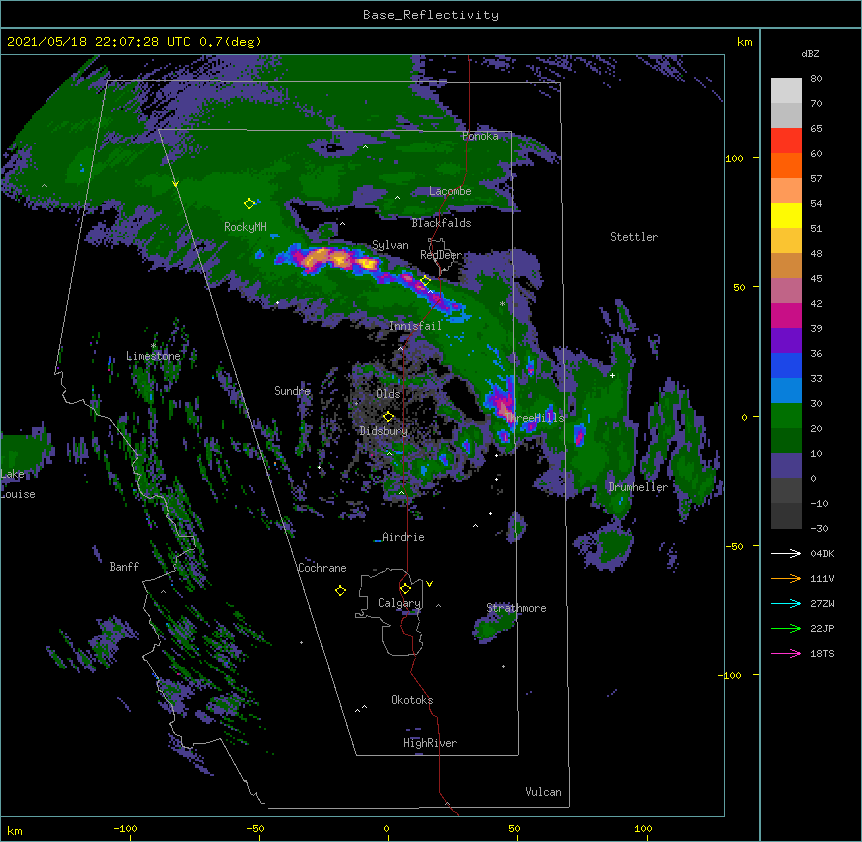Viewport: 862px width, 842px height.
Task: Click the yellow marker above RockyMH label
Action: 249,204
